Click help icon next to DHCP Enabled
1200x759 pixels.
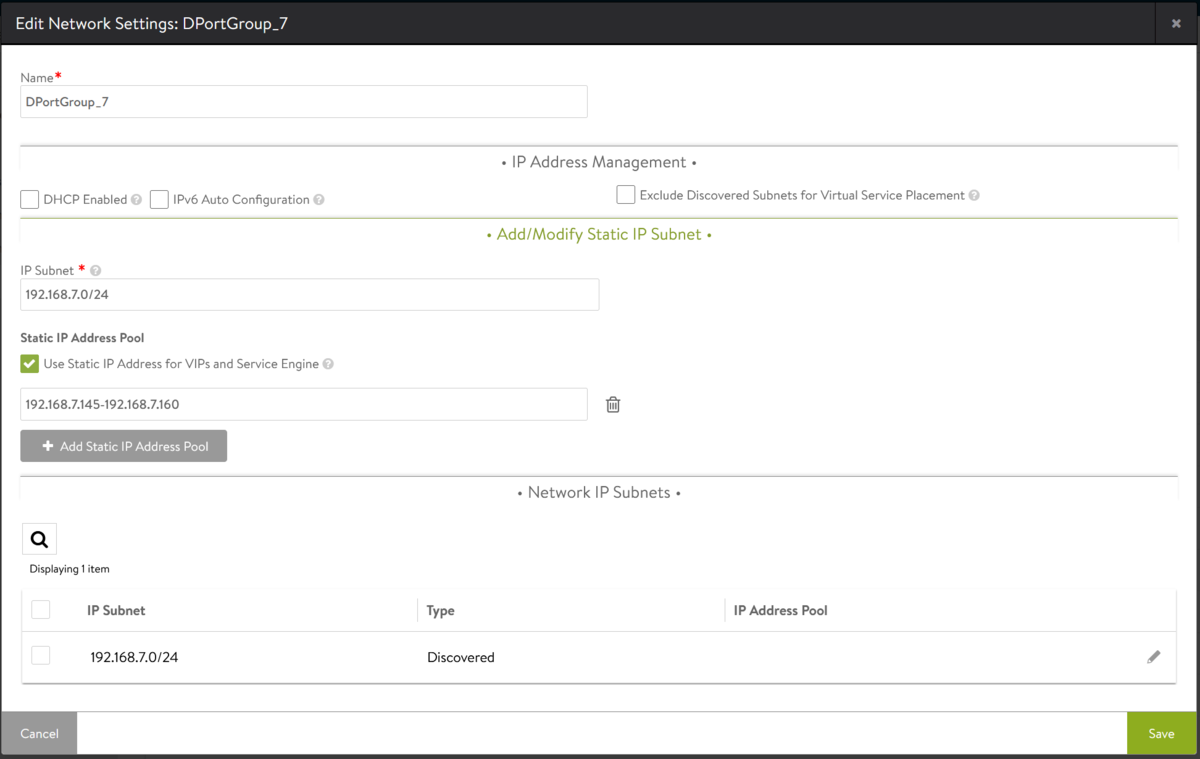tap(136, 200)
